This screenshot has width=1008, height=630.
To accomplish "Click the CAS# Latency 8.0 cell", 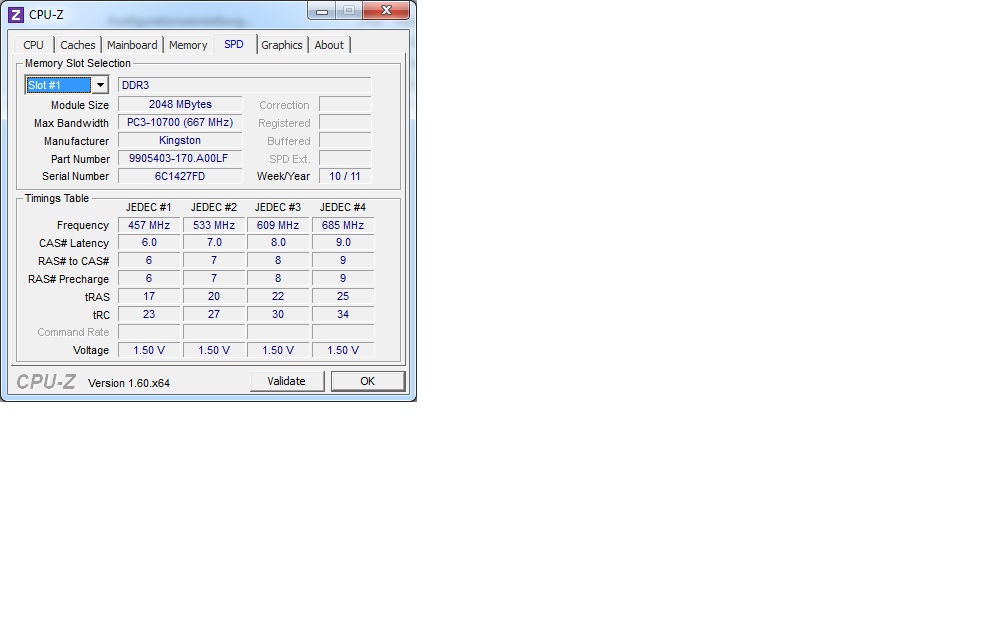I will [278, 242].
